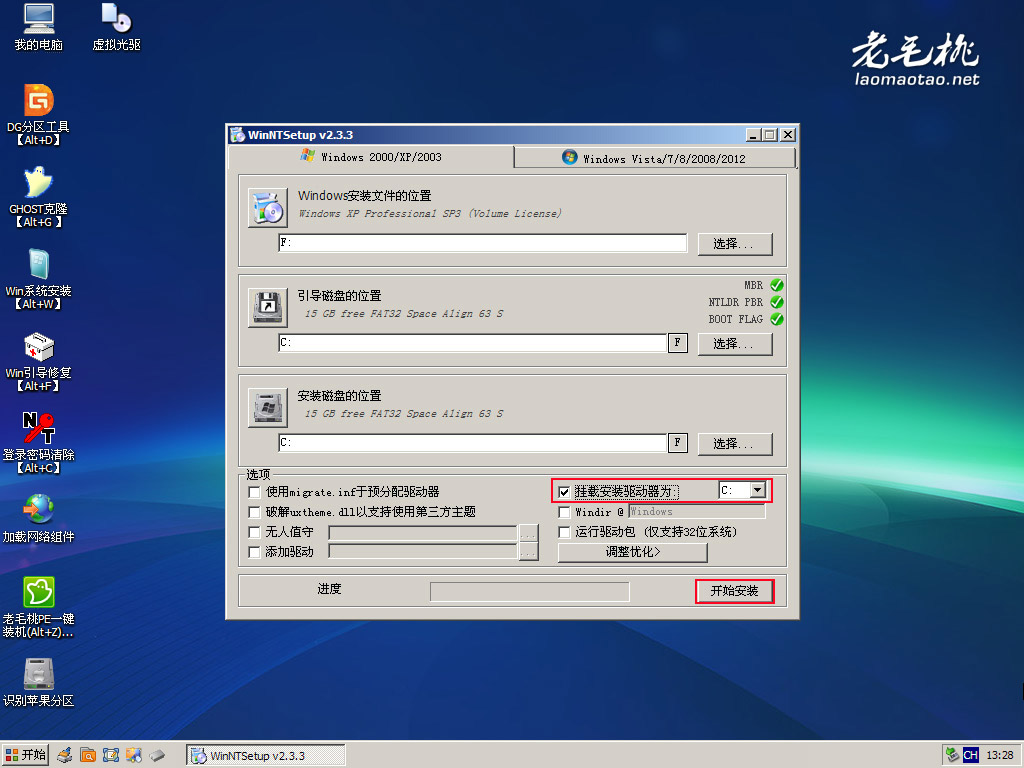This screenshot has height=768, width=1024.
Task: Click Windir folder name field
Action: click(x=697, y=511)
